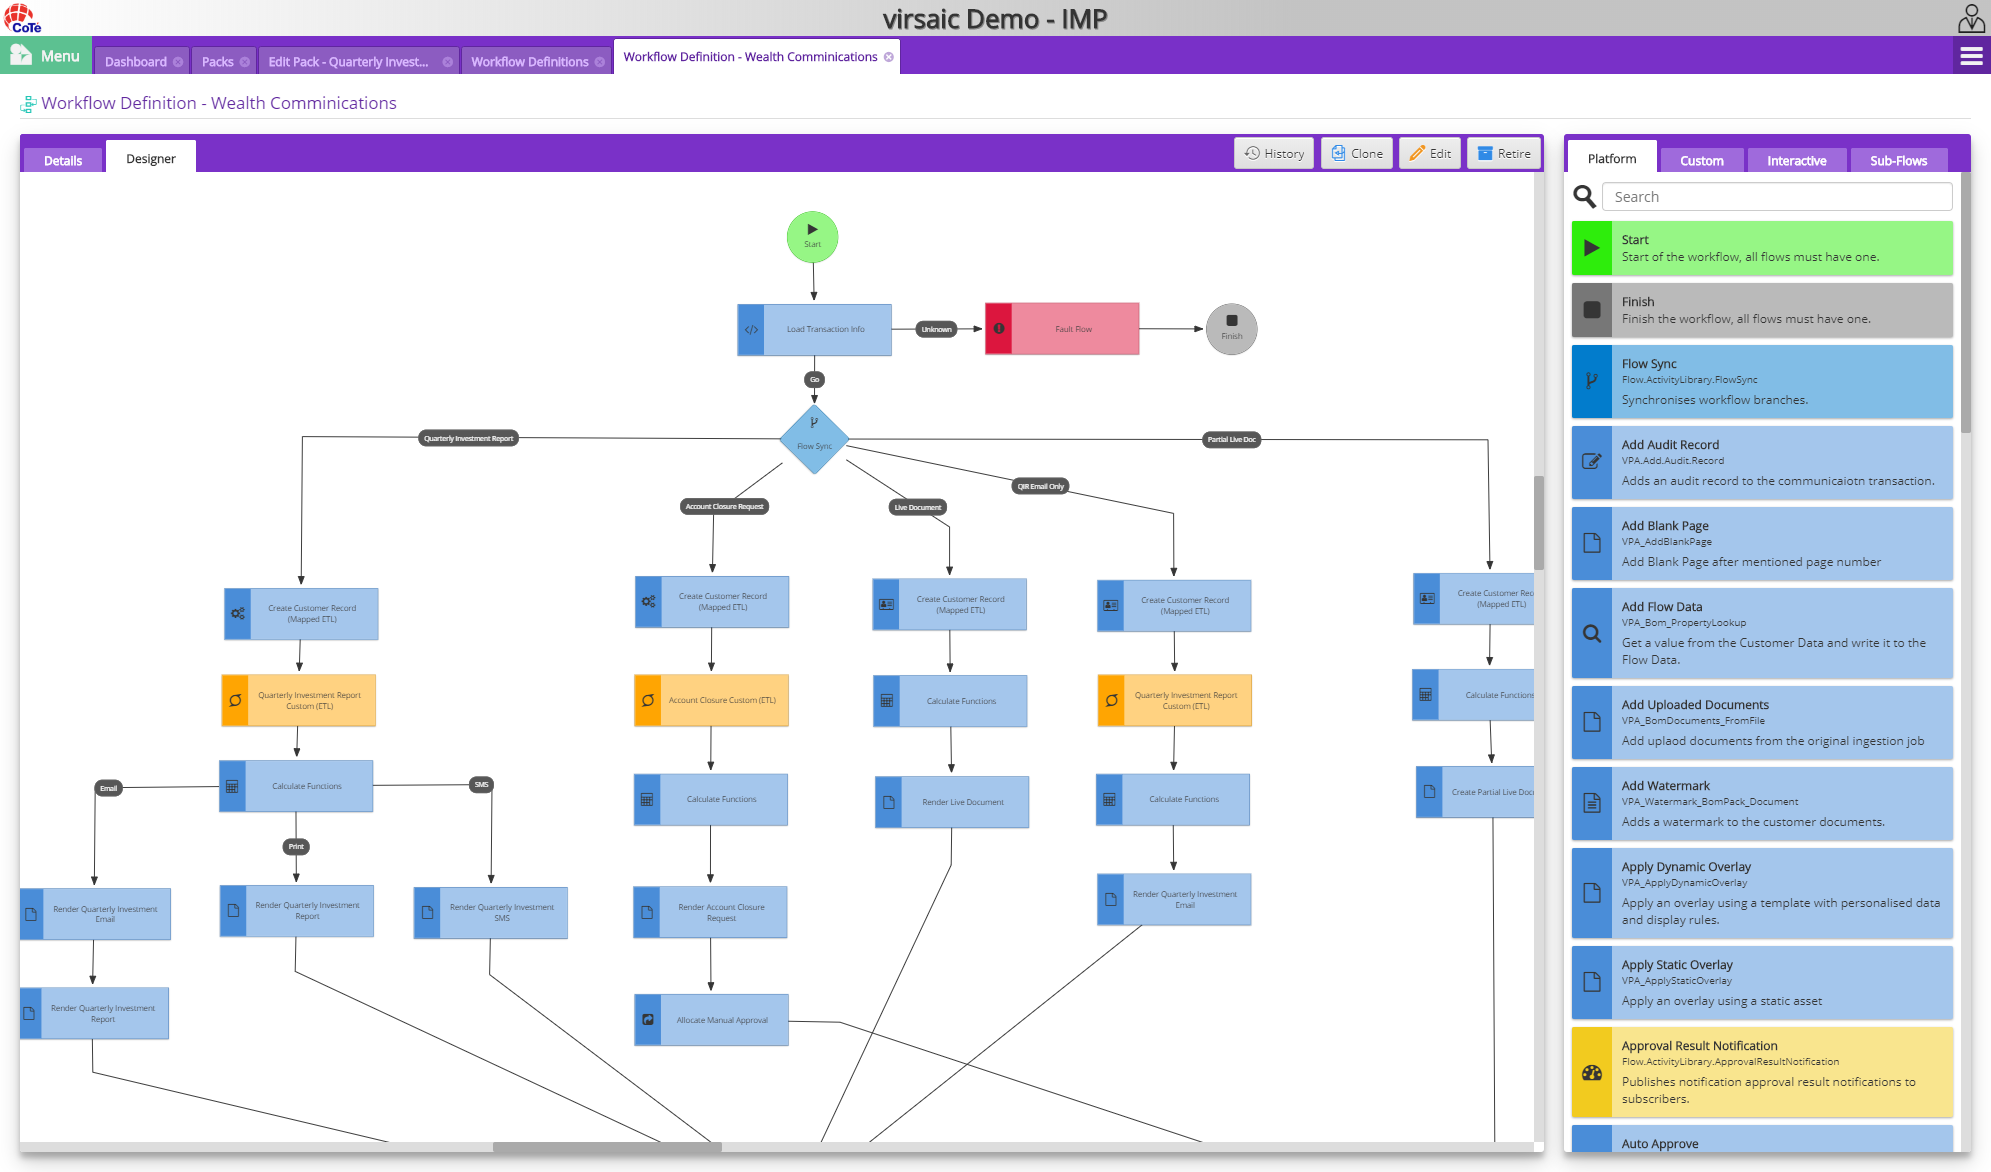This screenshot has width=1991, height=1172.
Task: Click the Add Audit Record pencil icon
Action: (1592, 462)
